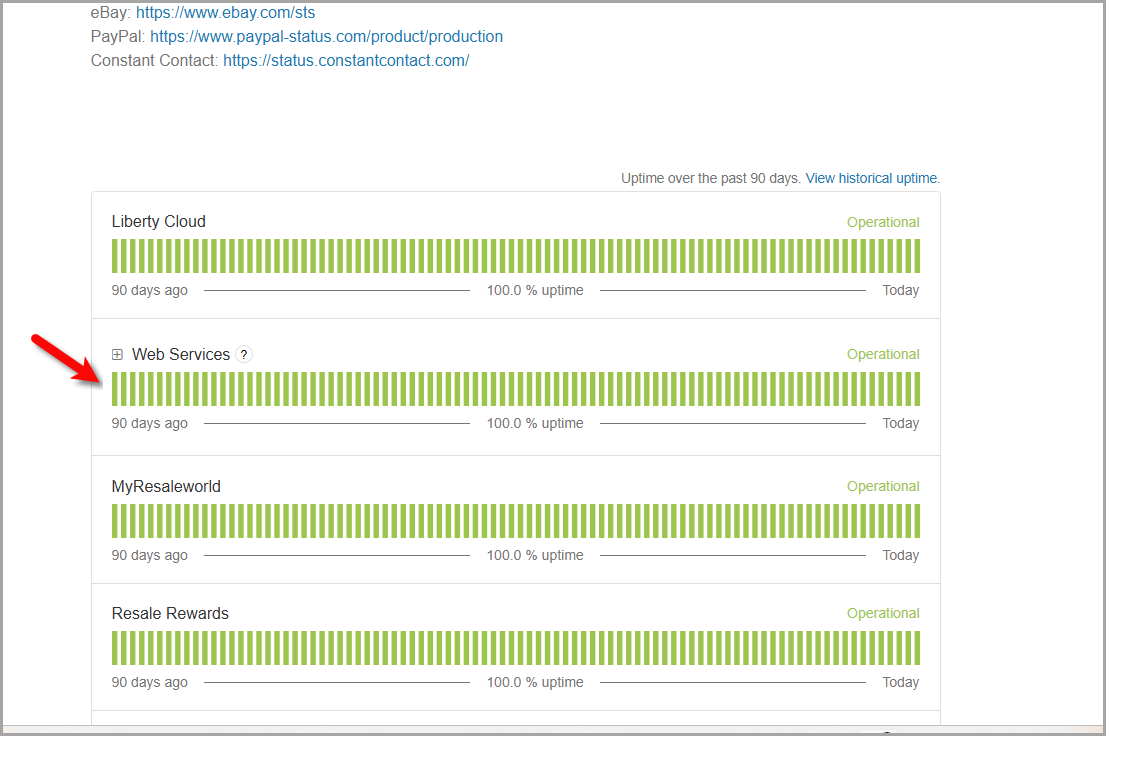Open the Constant Contact status link

346,61
